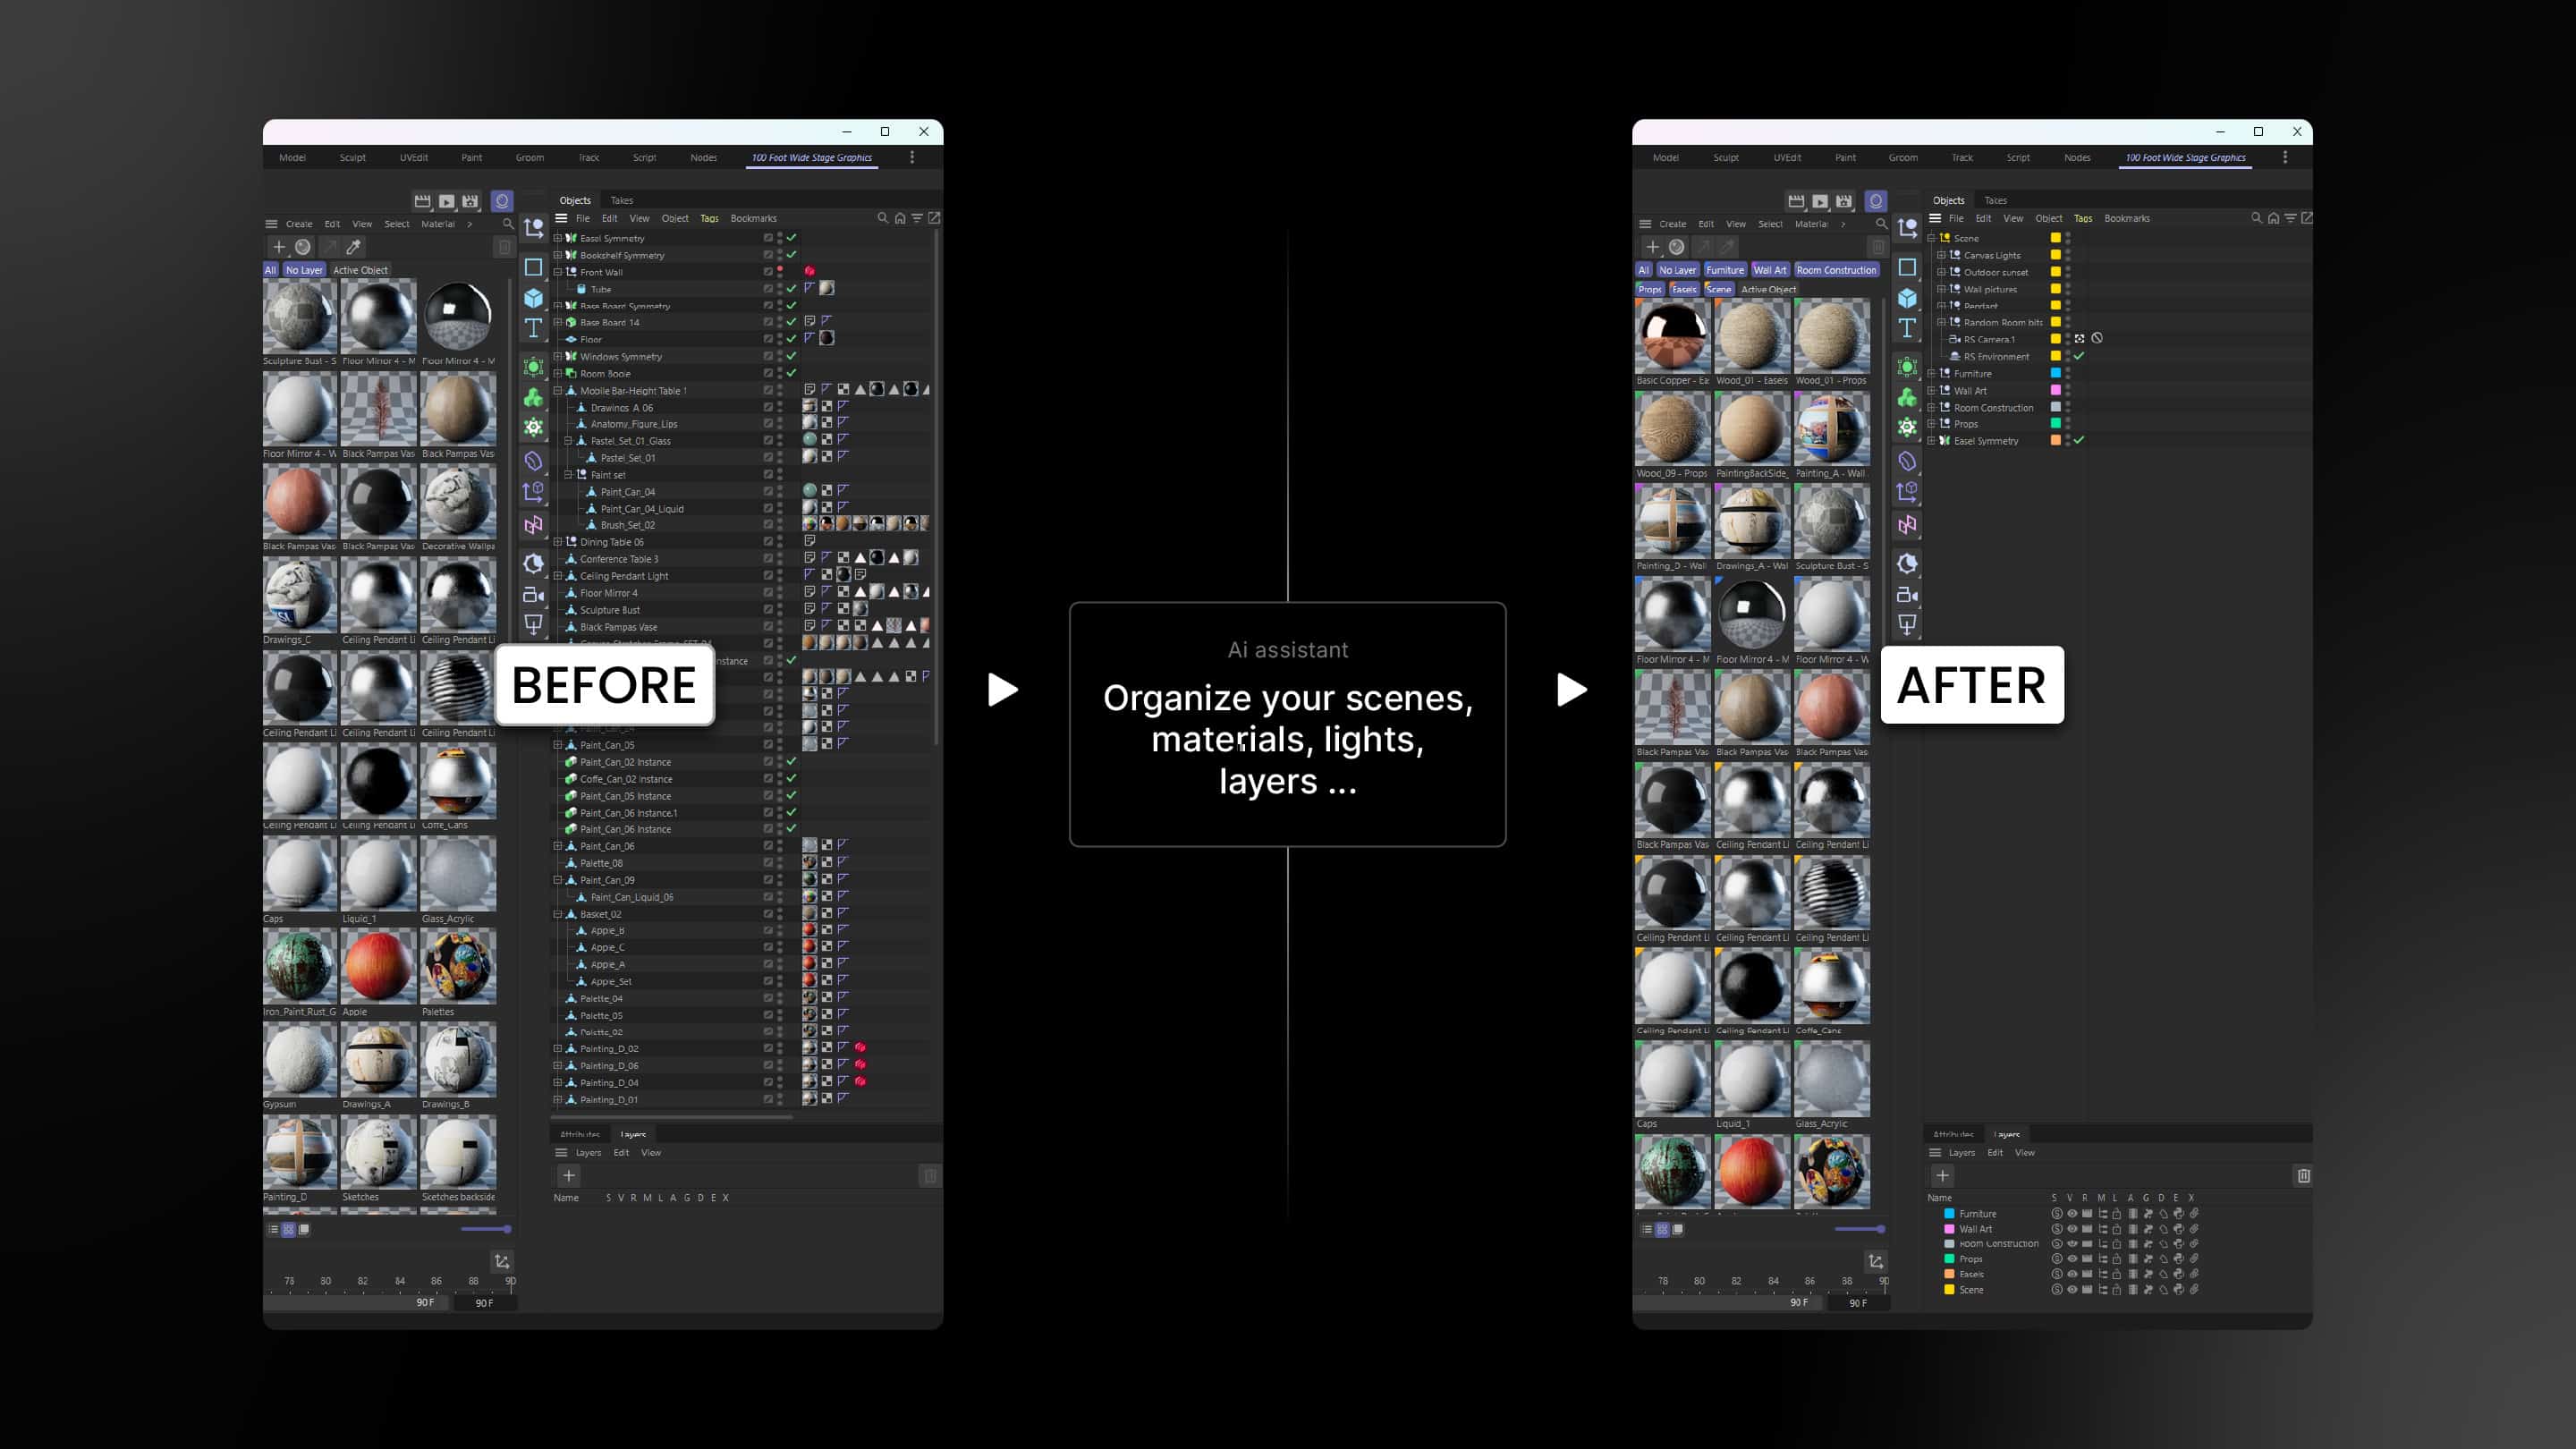
Task: Switch to Takes tab in AFTER window
Action: (1996, 200)
